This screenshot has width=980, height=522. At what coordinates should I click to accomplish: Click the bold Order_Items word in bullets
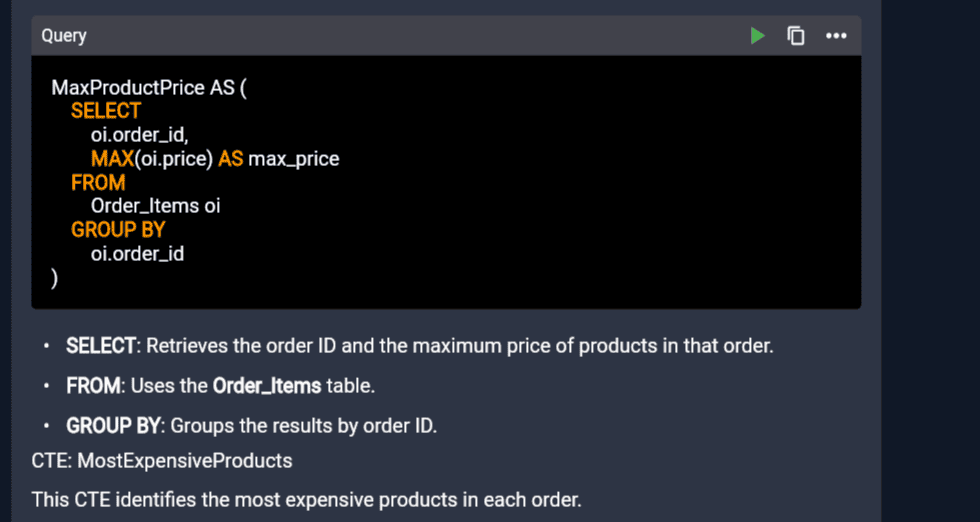point(267,386)
